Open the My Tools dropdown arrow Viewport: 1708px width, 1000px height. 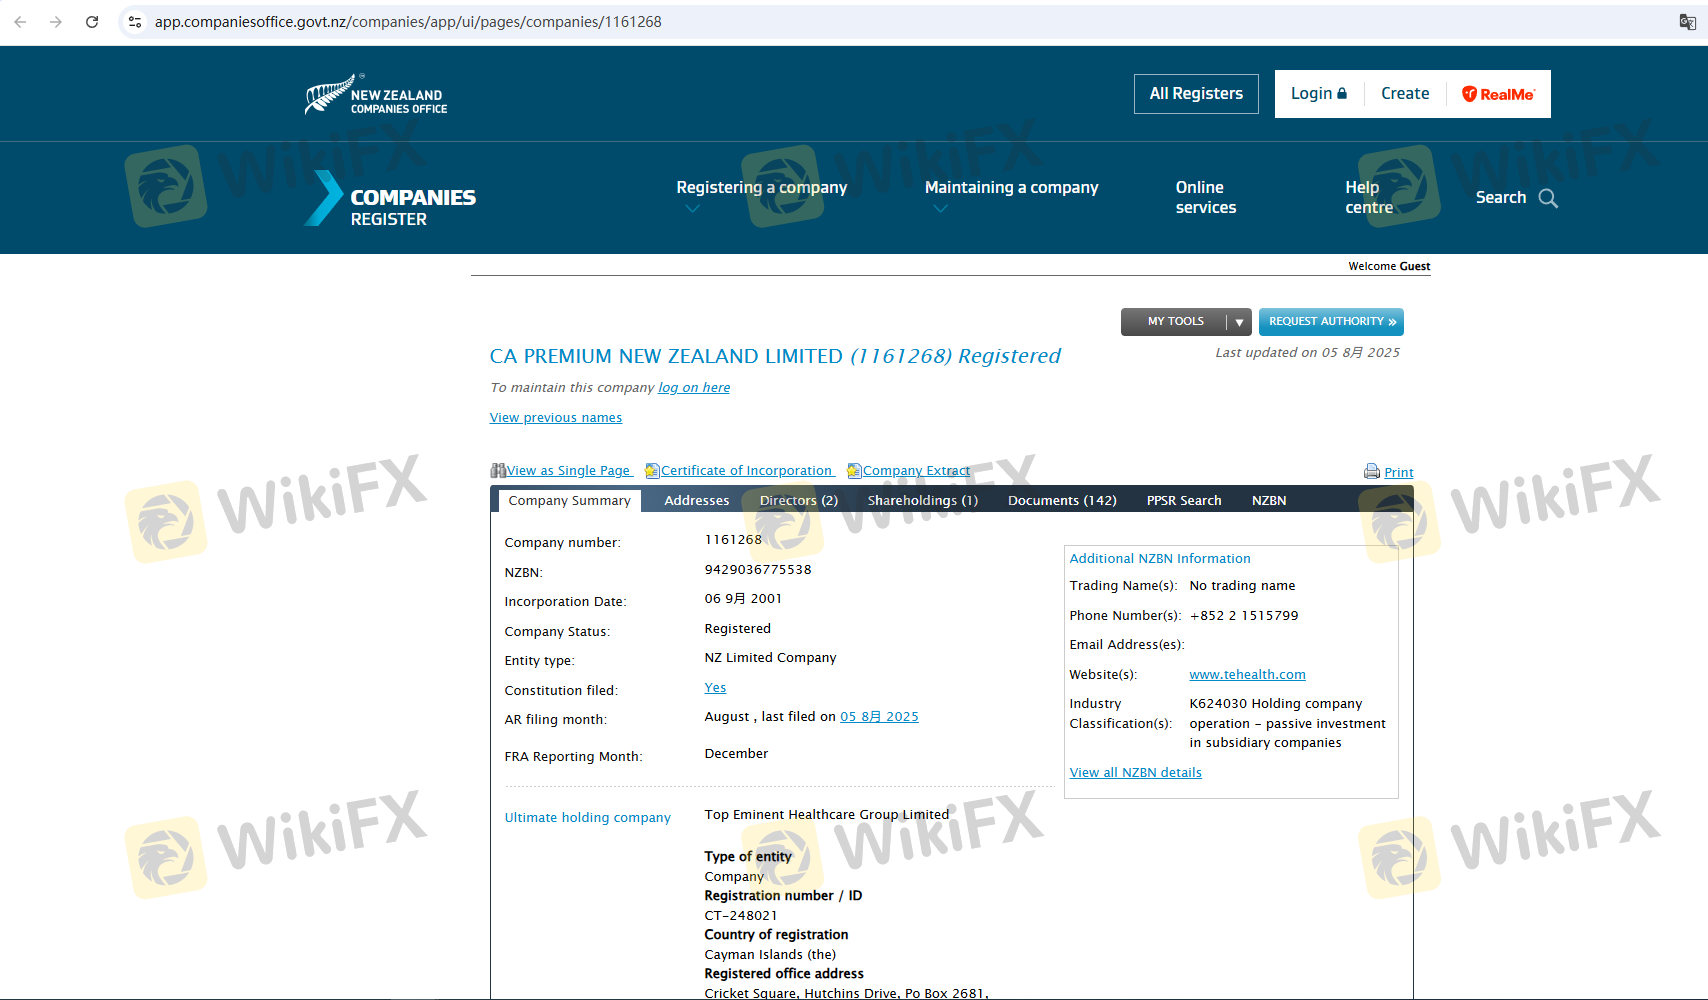(1239, 322)
